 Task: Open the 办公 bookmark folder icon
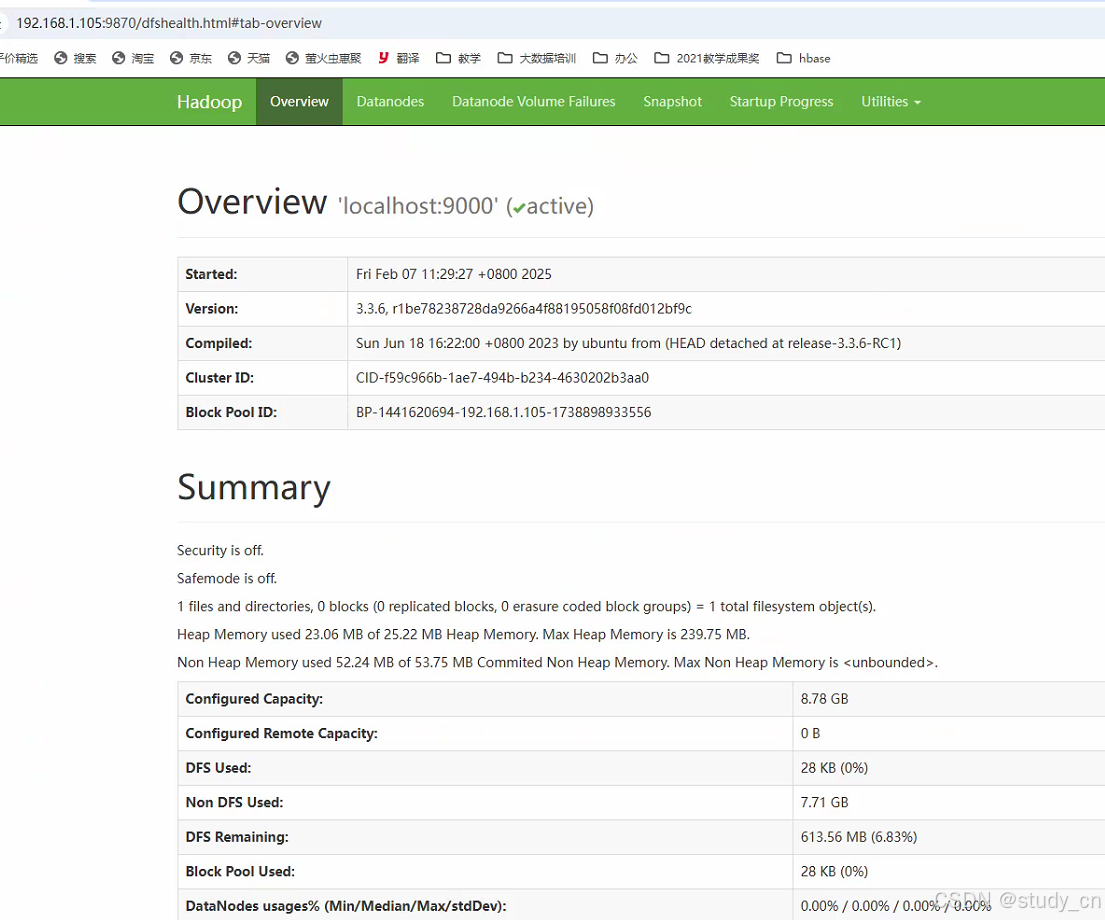click(600, 58)
